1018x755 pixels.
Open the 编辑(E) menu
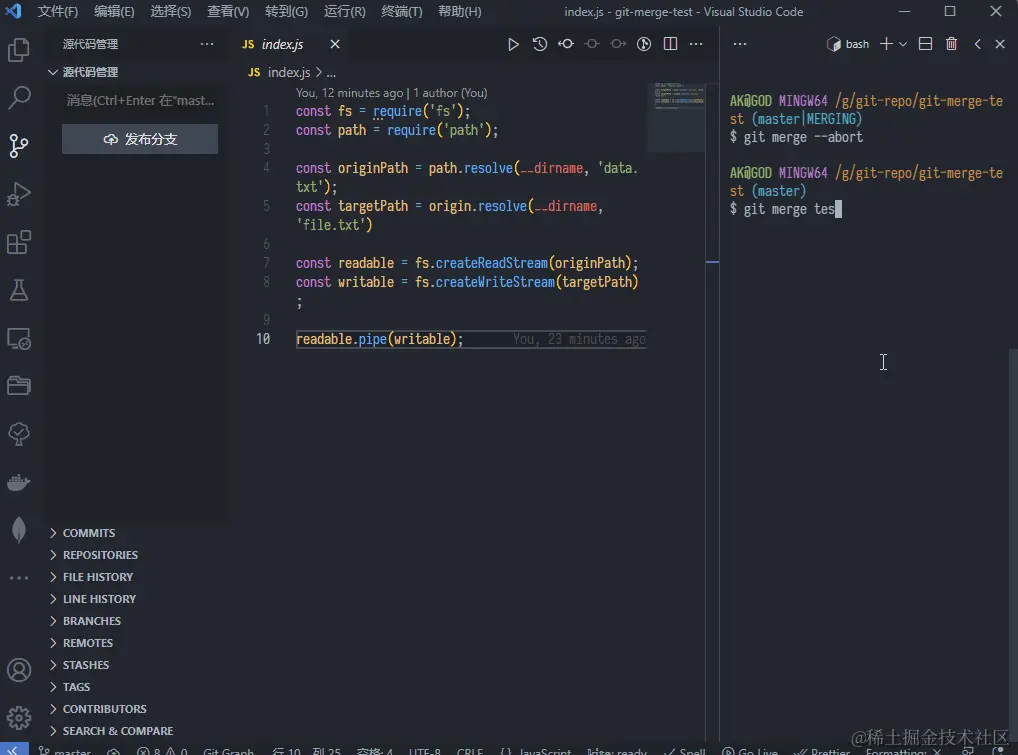[x=114, y=12]
